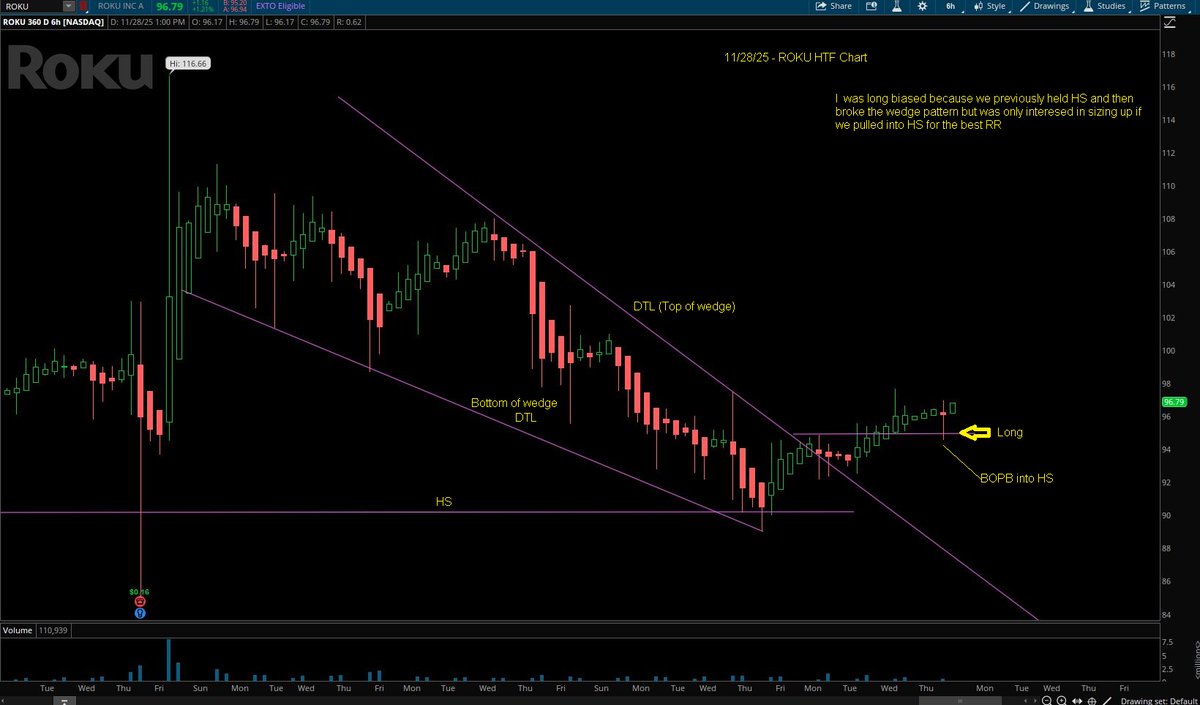1200x705 pixels.
Task: Click the Volume subgraph label
Action: (17, 631)
